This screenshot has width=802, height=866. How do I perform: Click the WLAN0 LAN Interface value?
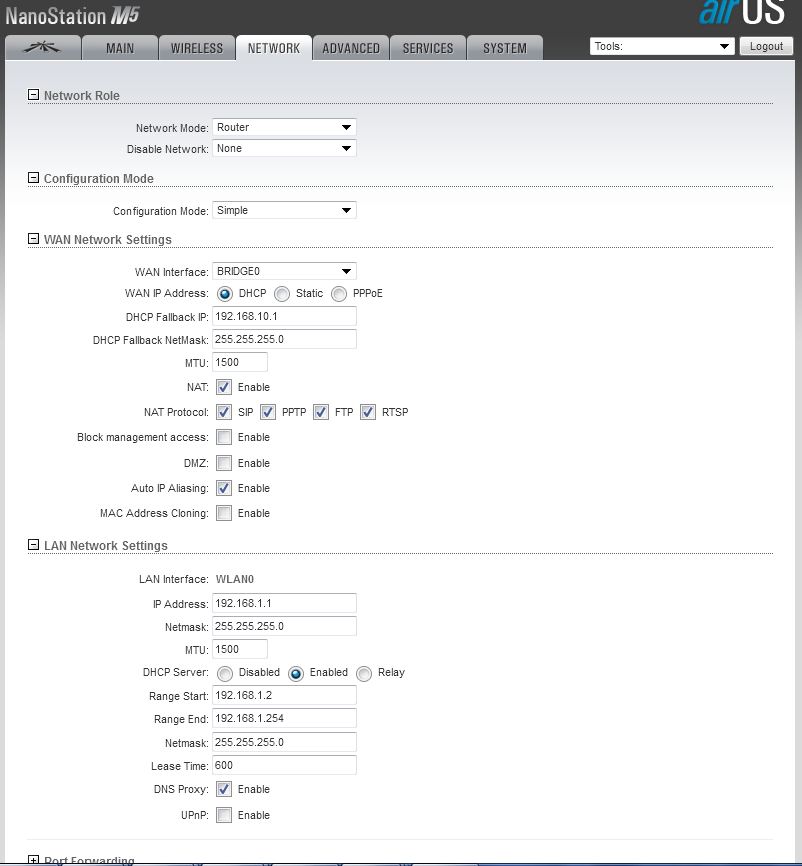point(235,579)
